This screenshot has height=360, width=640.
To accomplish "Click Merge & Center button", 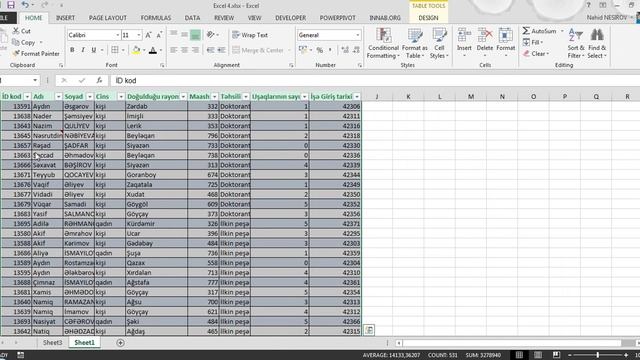I will point(258,50).
